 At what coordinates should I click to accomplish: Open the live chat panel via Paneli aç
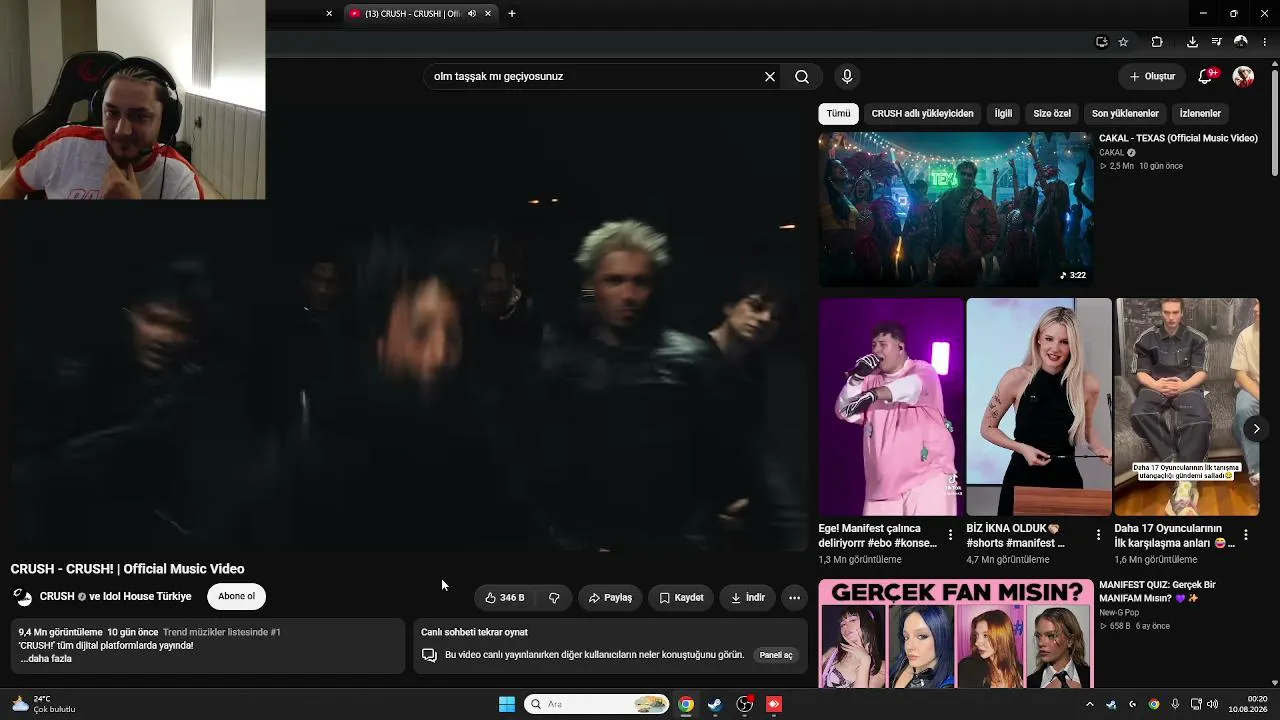coord(776,655)
